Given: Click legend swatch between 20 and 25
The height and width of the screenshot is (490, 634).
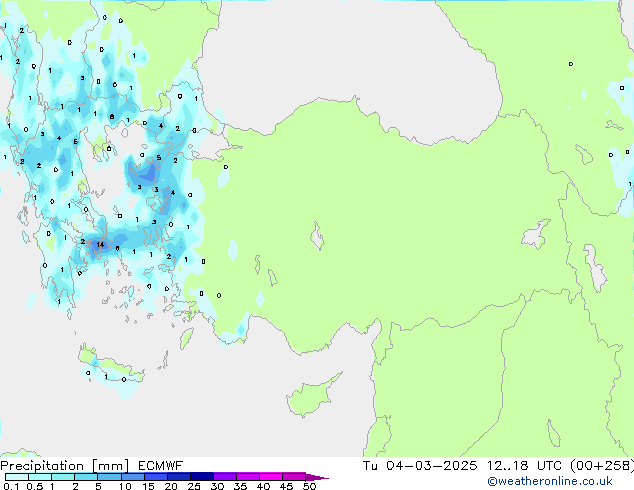Looking at the screenshot, I should [x=178, y=477].
